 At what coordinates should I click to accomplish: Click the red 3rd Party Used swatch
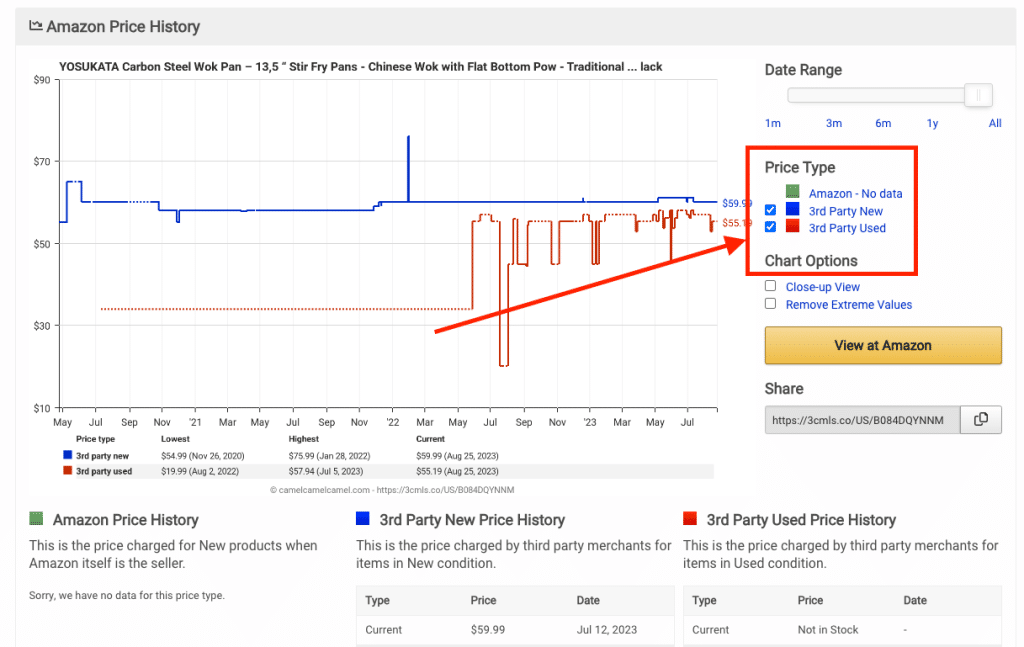tap(792, 226)
